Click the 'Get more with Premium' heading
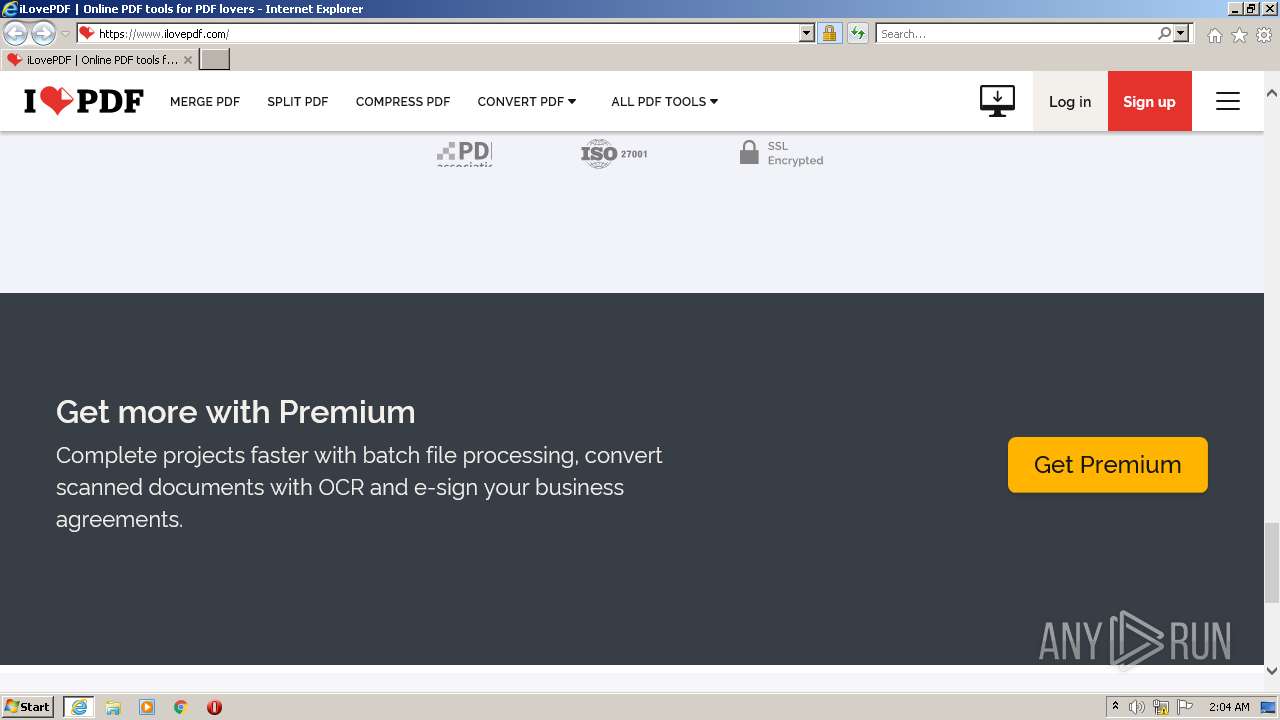Viewport: 1280px width, 720px height. pyautogui.click(x=236, y=412)
